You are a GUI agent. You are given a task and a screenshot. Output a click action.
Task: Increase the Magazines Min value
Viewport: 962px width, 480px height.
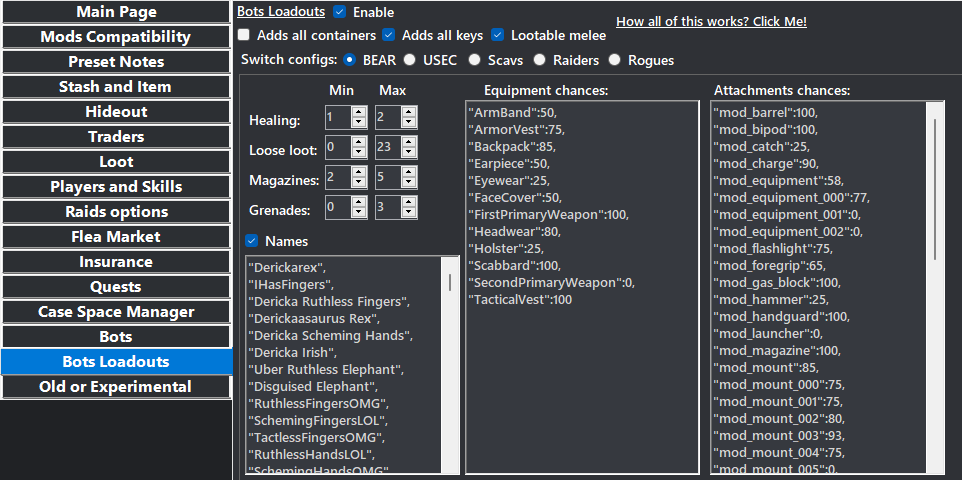[359, 173]
